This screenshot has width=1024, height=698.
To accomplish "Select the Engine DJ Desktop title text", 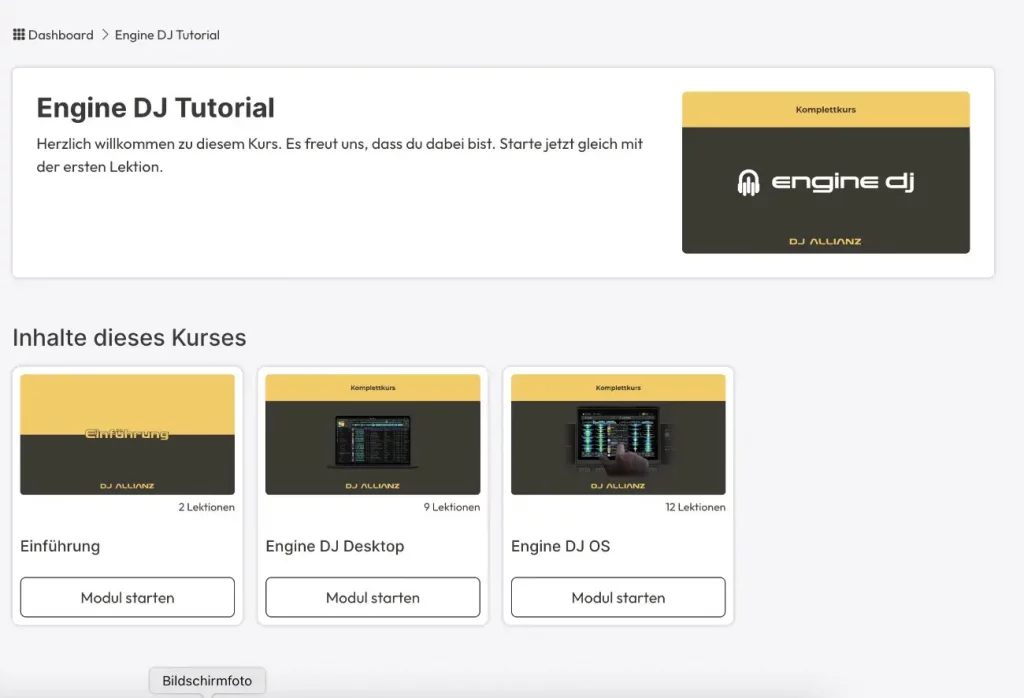I will coord(334,546).
